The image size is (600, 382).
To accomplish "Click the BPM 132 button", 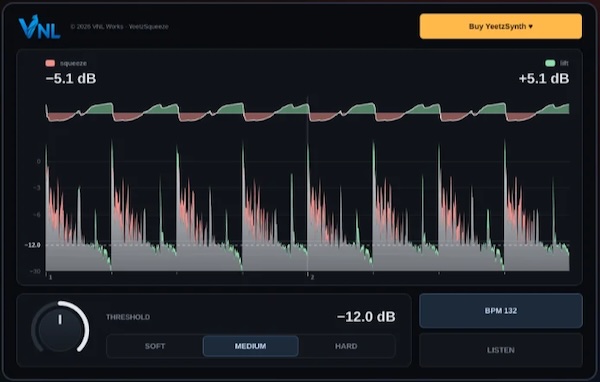I will [501, 311].
